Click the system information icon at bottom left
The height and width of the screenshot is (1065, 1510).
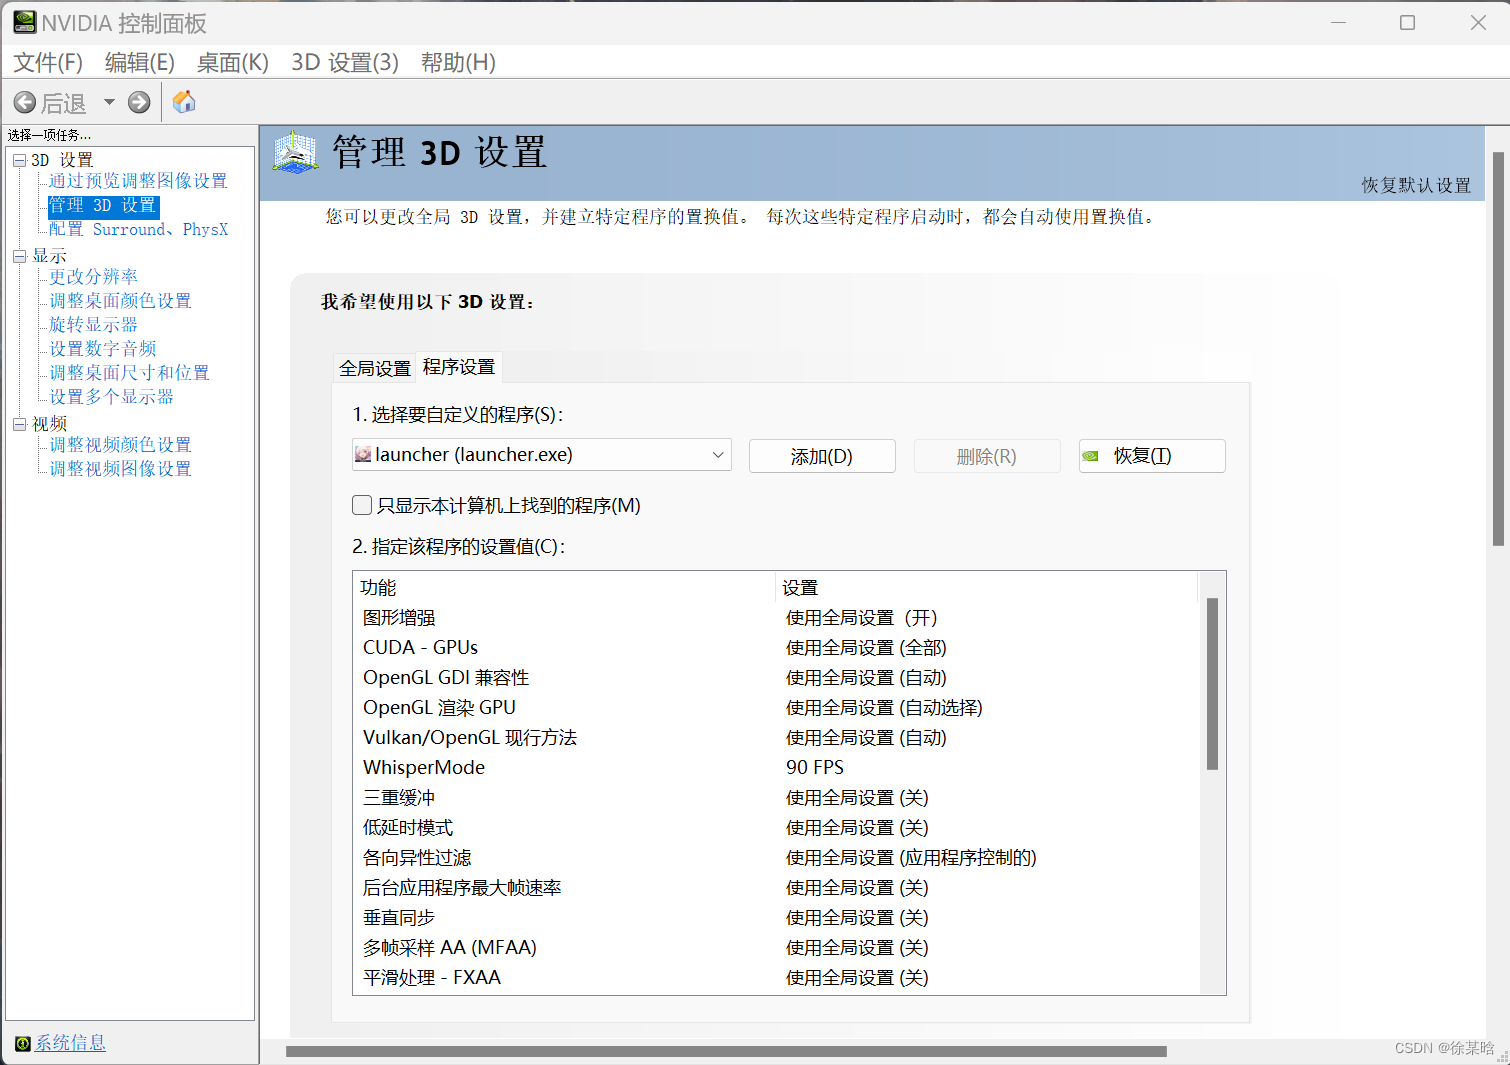tap(23, 1044)
